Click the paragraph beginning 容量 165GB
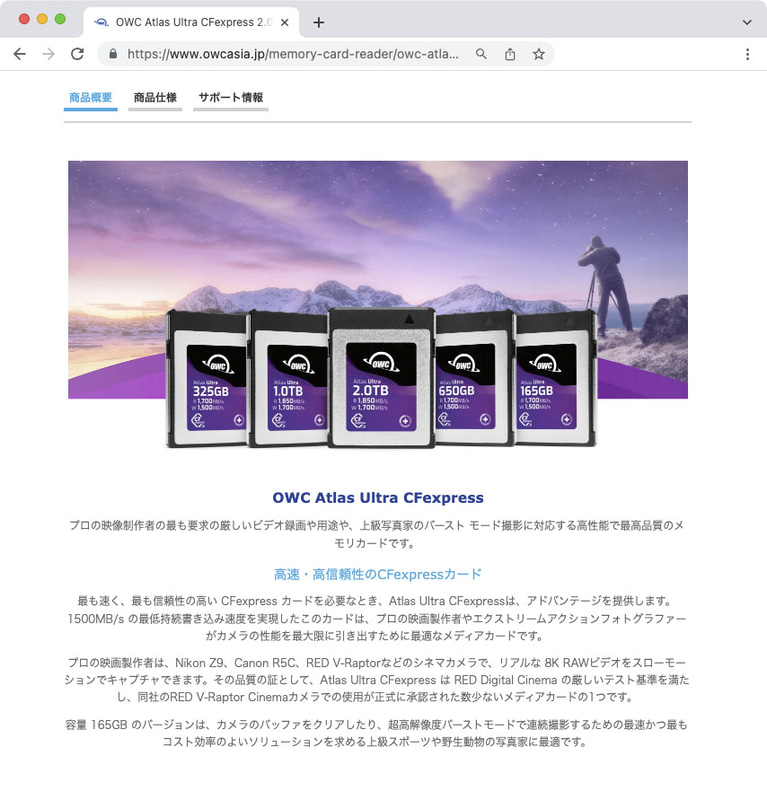The width and height of the screenshot is (767, 800). 377,733
